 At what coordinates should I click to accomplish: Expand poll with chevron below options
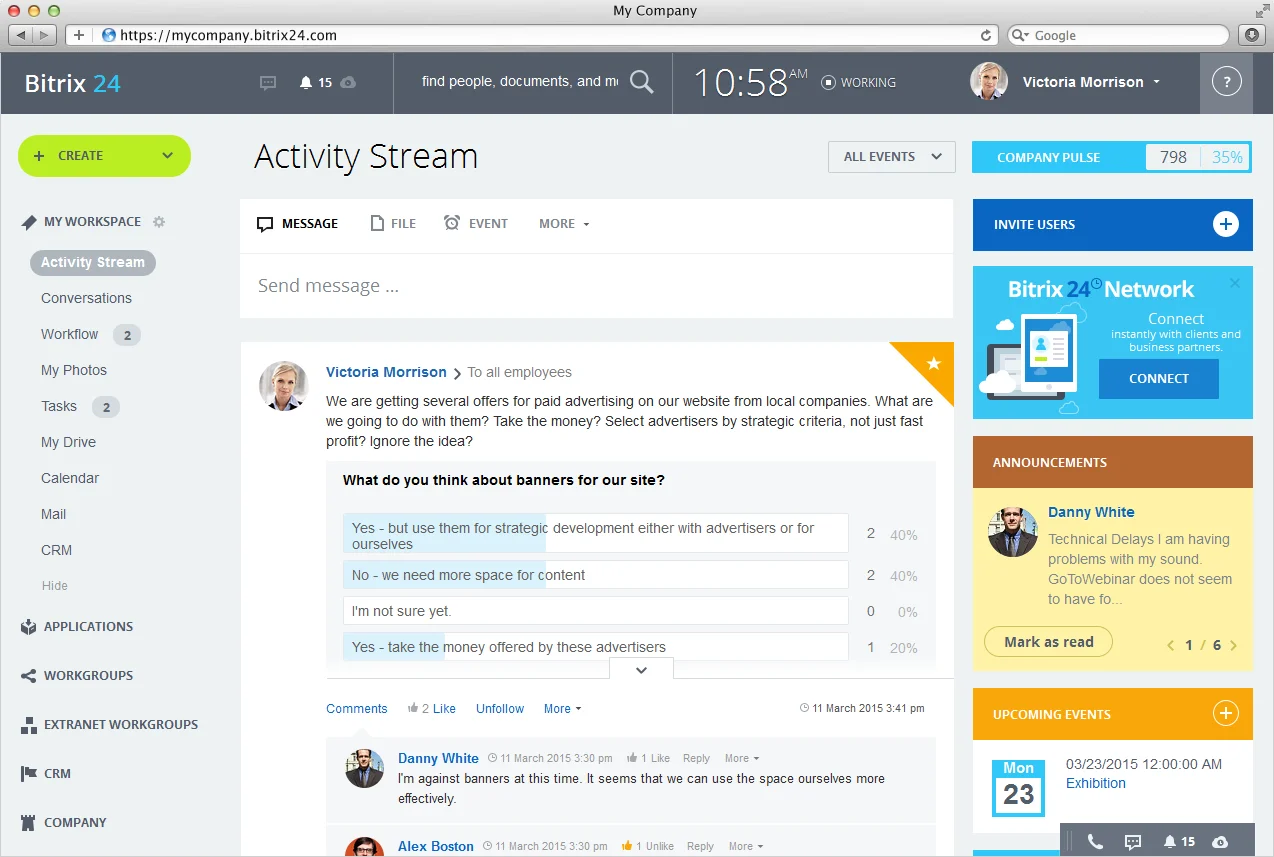pos(641,670)
